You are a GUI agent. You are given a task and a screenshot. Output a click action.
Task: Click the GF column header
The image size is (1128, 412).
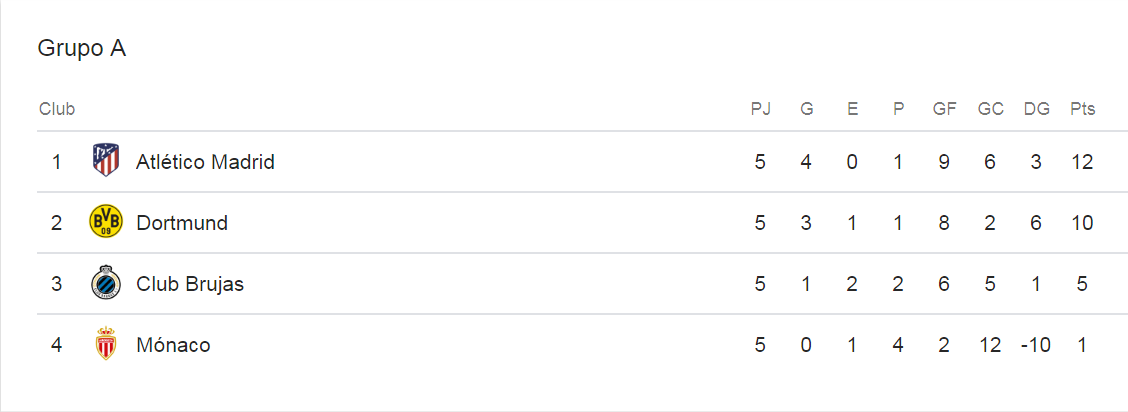click(x=944, y=109)
